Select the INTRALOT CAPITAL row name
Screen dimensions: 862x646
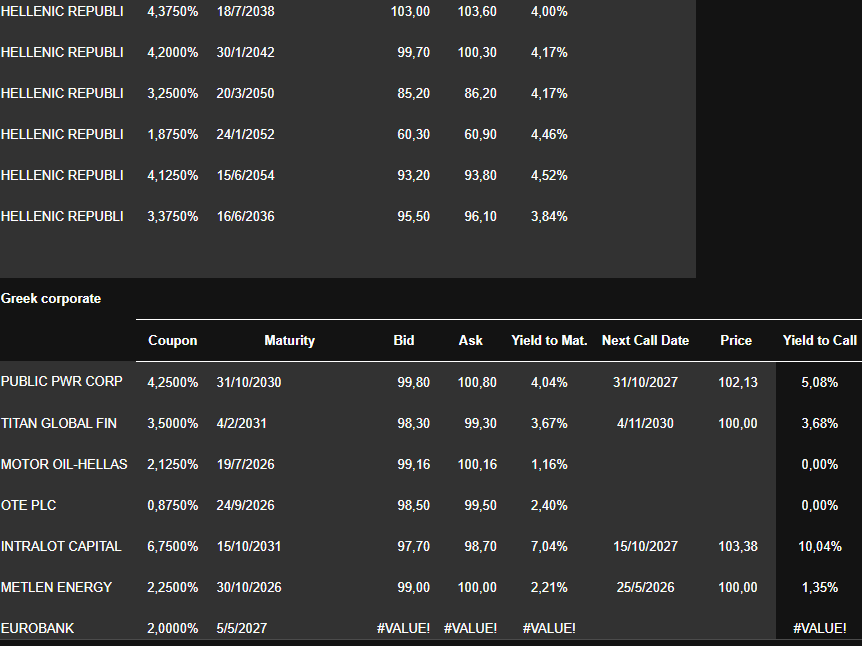pyautogui.click(x=61, y=546)
